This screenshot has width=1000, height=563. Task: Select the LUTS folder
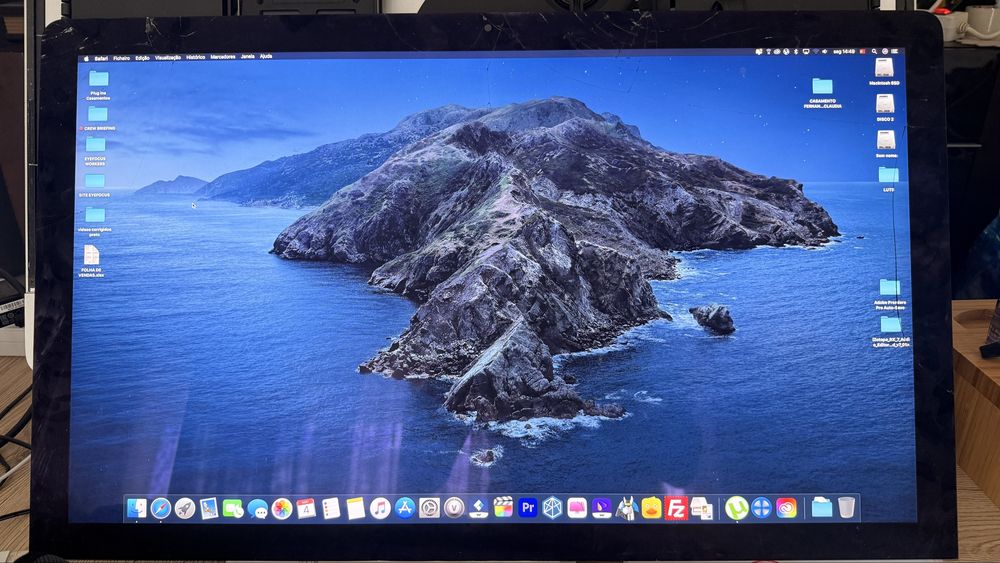pos(888,174)
